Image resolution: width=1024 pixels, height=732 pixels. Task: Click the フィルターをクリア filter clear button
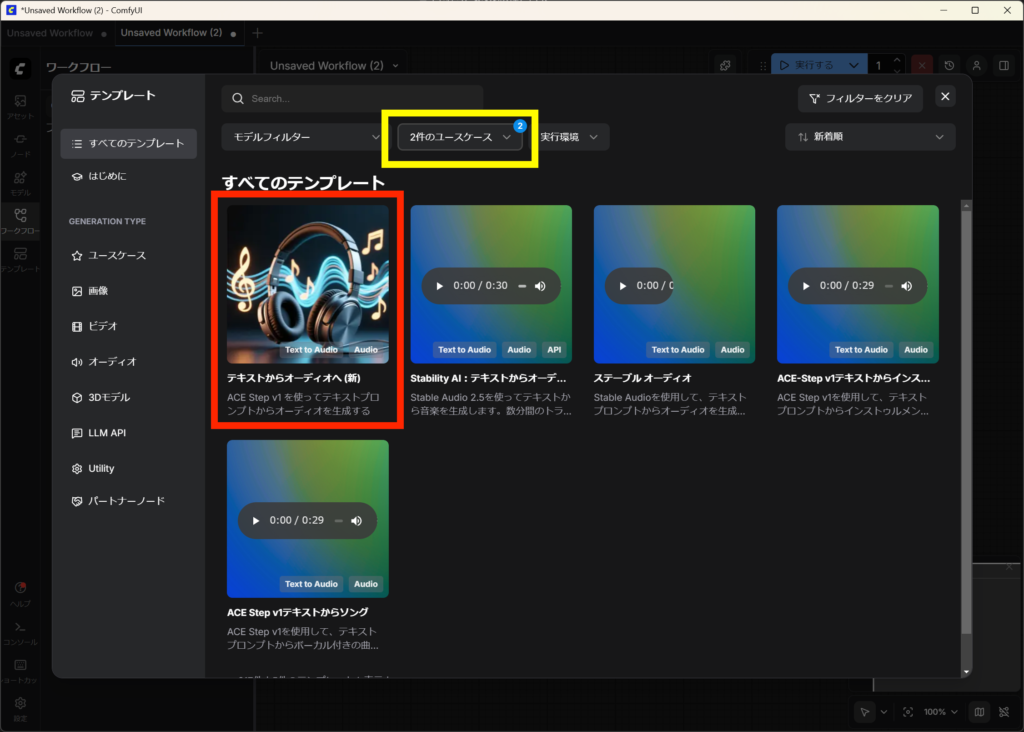pos(860,98)
